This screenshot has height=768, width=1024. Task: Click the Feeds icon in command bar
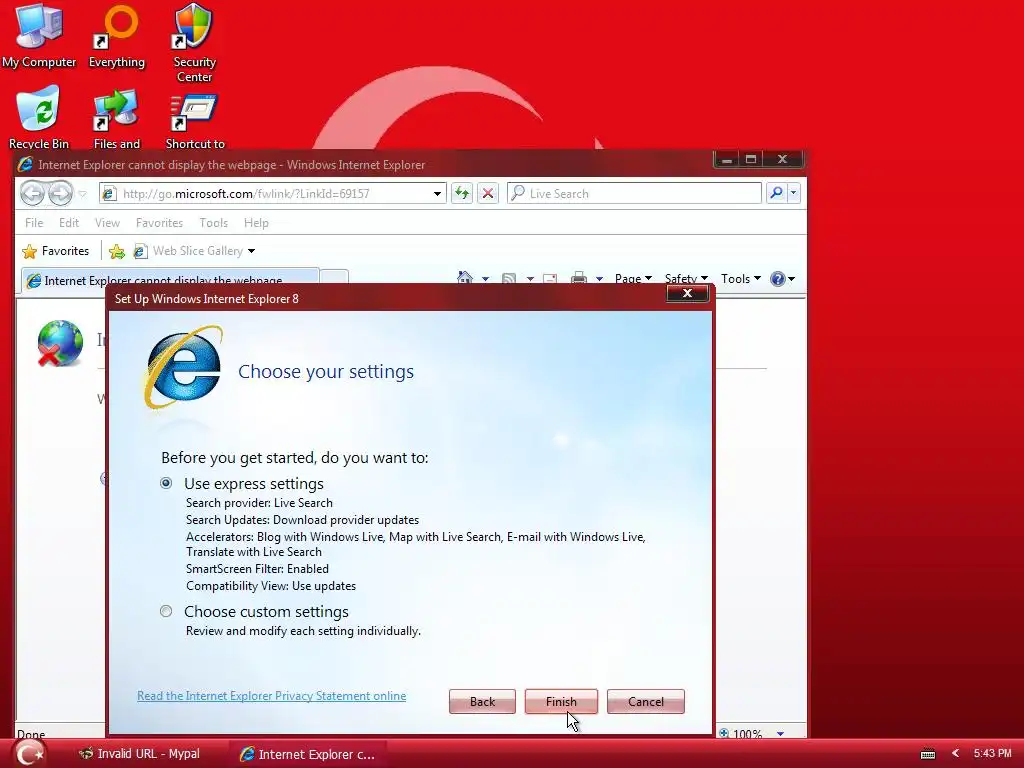[509, 279]
